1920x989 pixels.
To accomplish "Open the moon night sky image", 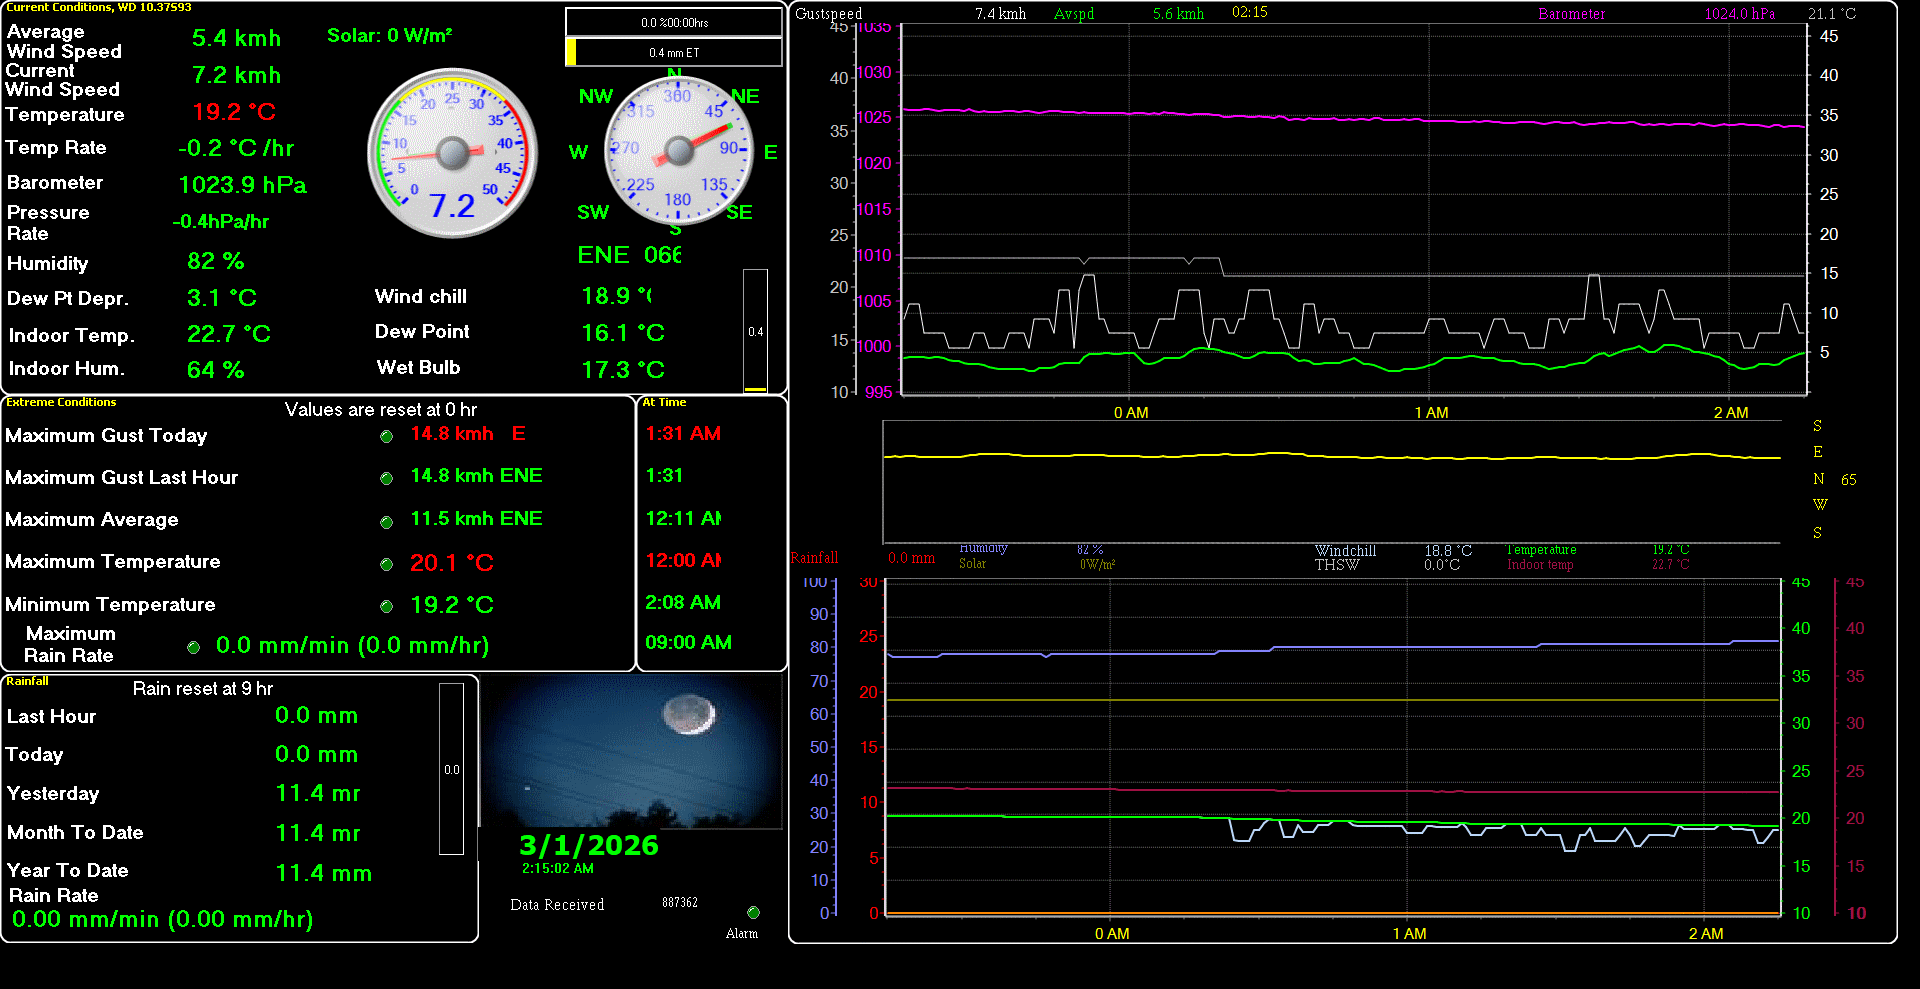I will (632, 752).
